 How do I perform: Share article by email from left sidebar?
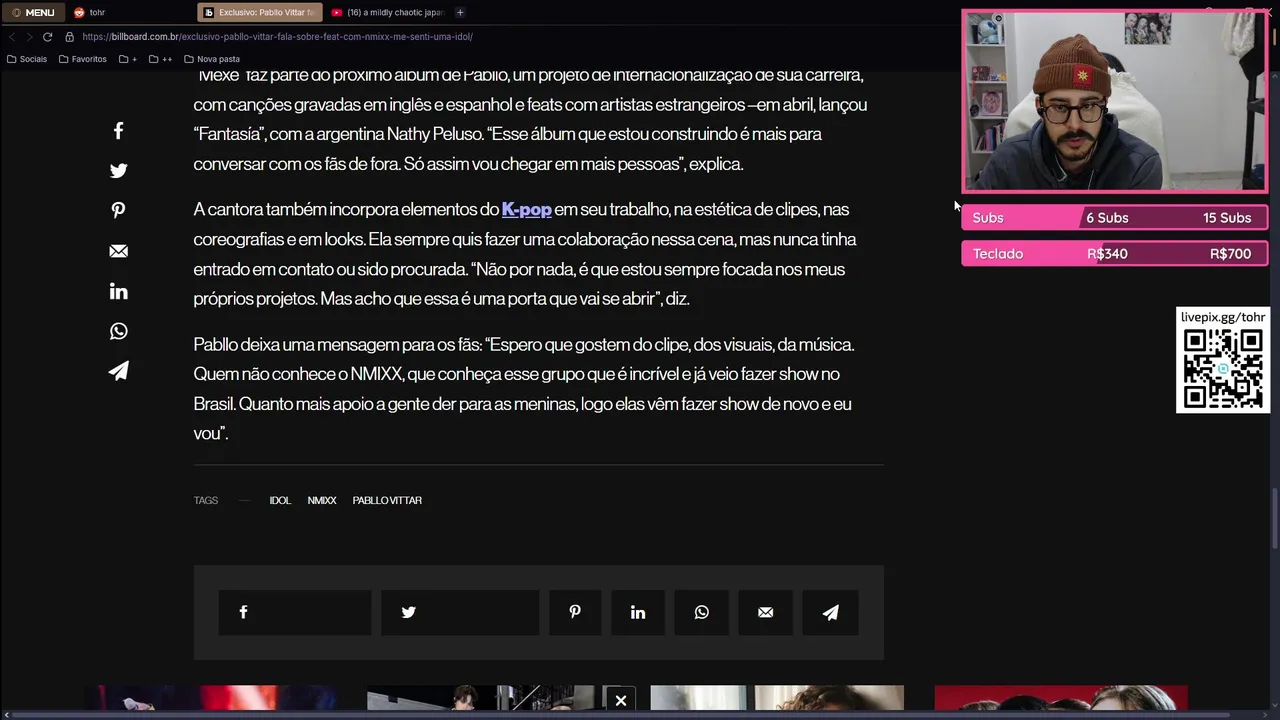coord(118,251)
